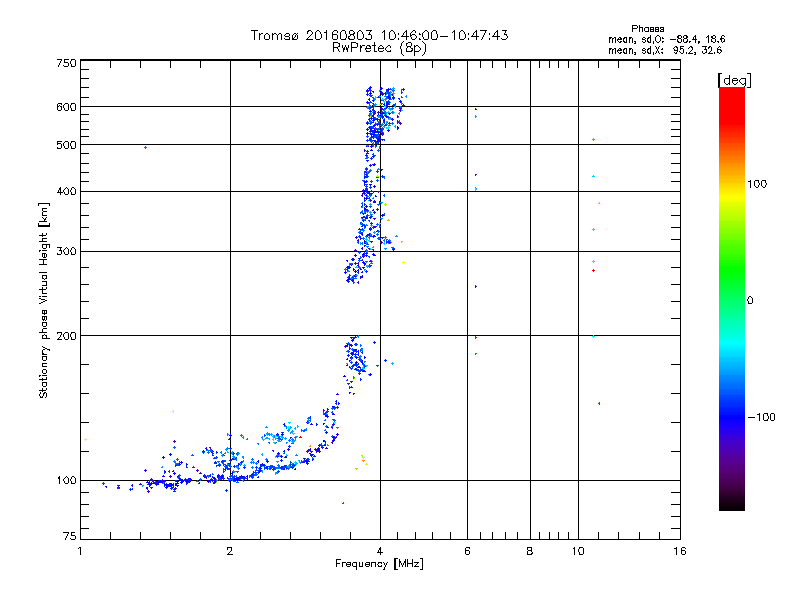
Task: Click the 100 label on the height axis
Action: (x=66, y=480)
